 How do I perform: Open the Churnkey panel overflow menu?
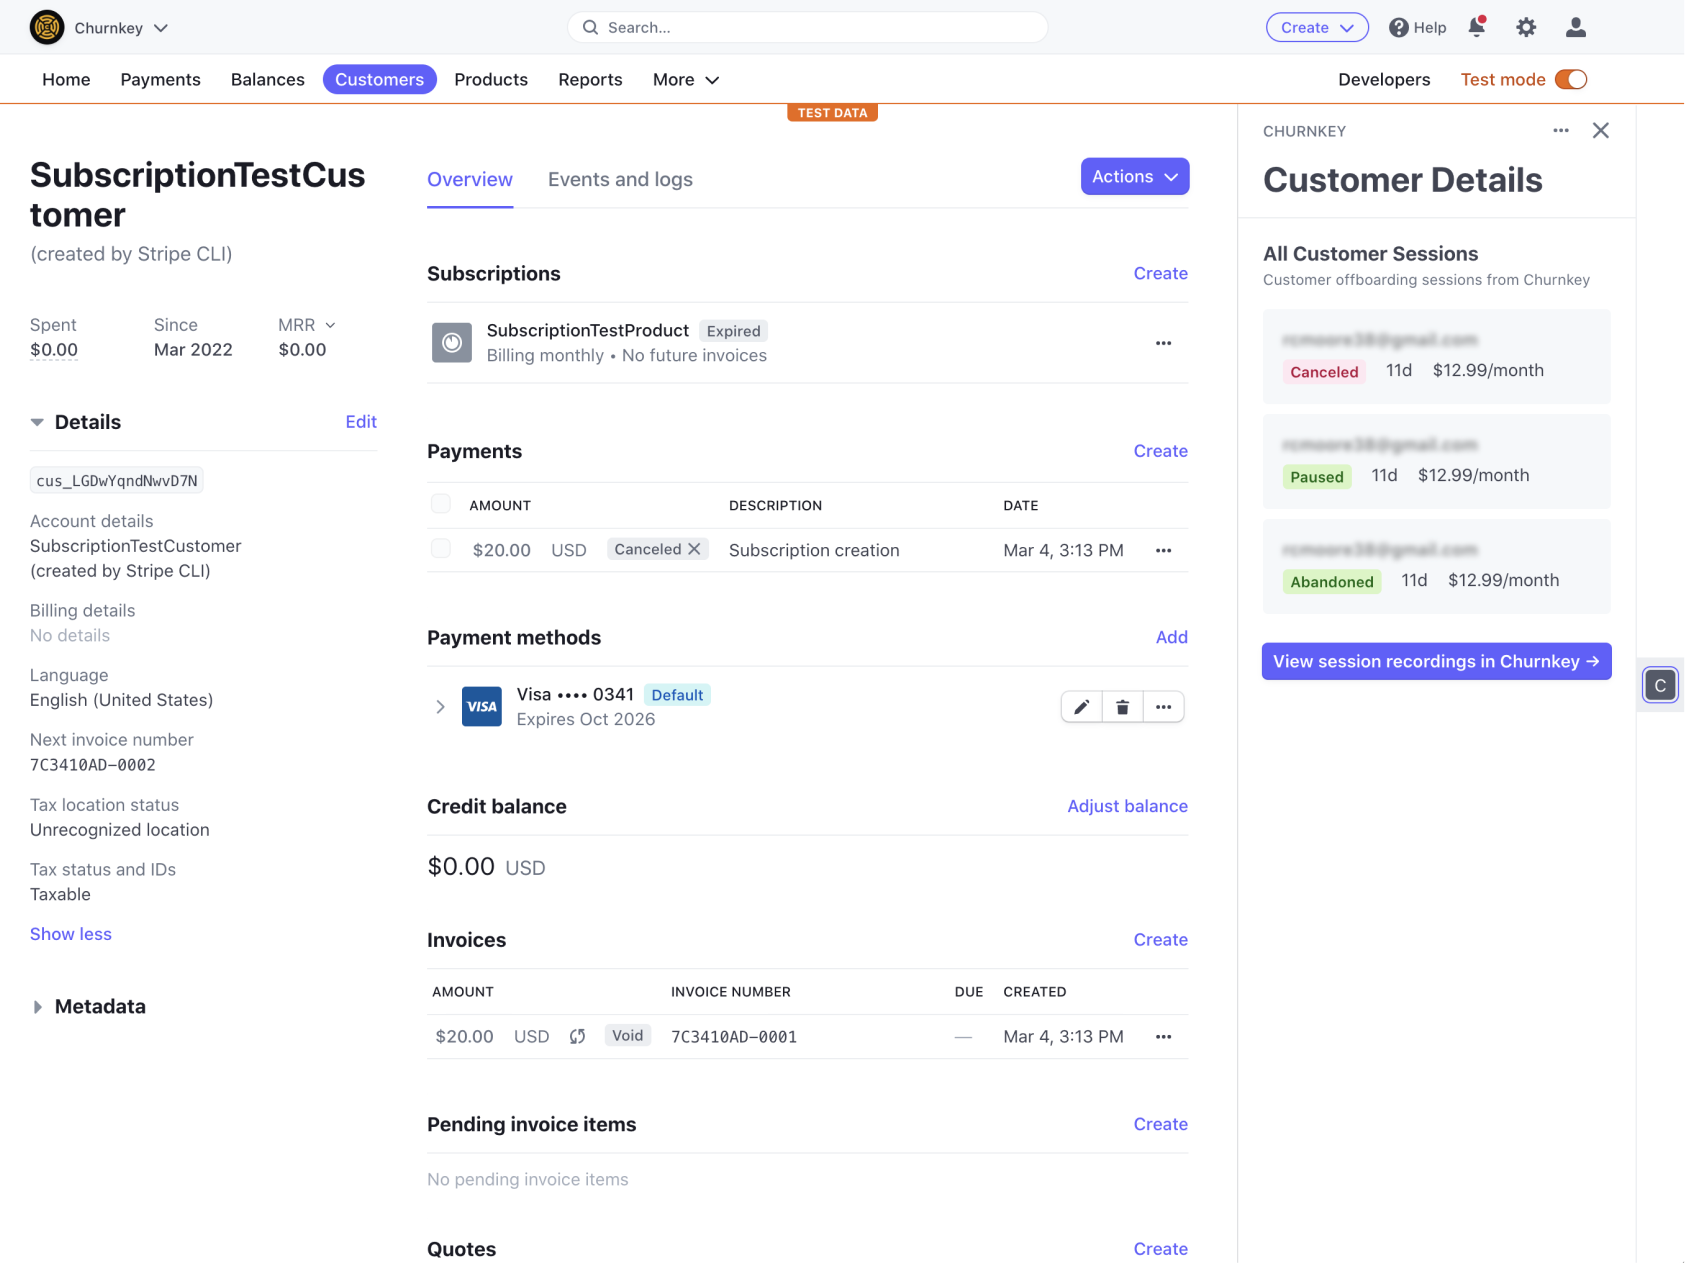[1561, 130]
